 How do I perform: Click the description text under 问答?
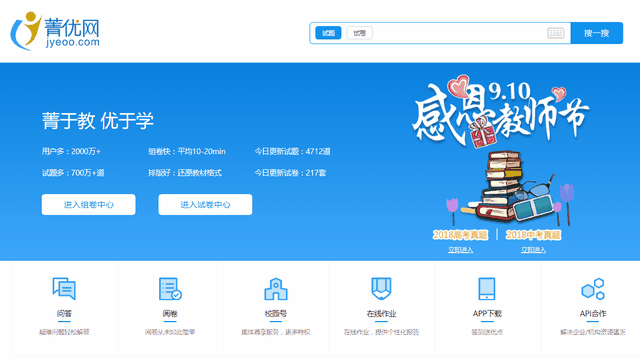[64, 332]
